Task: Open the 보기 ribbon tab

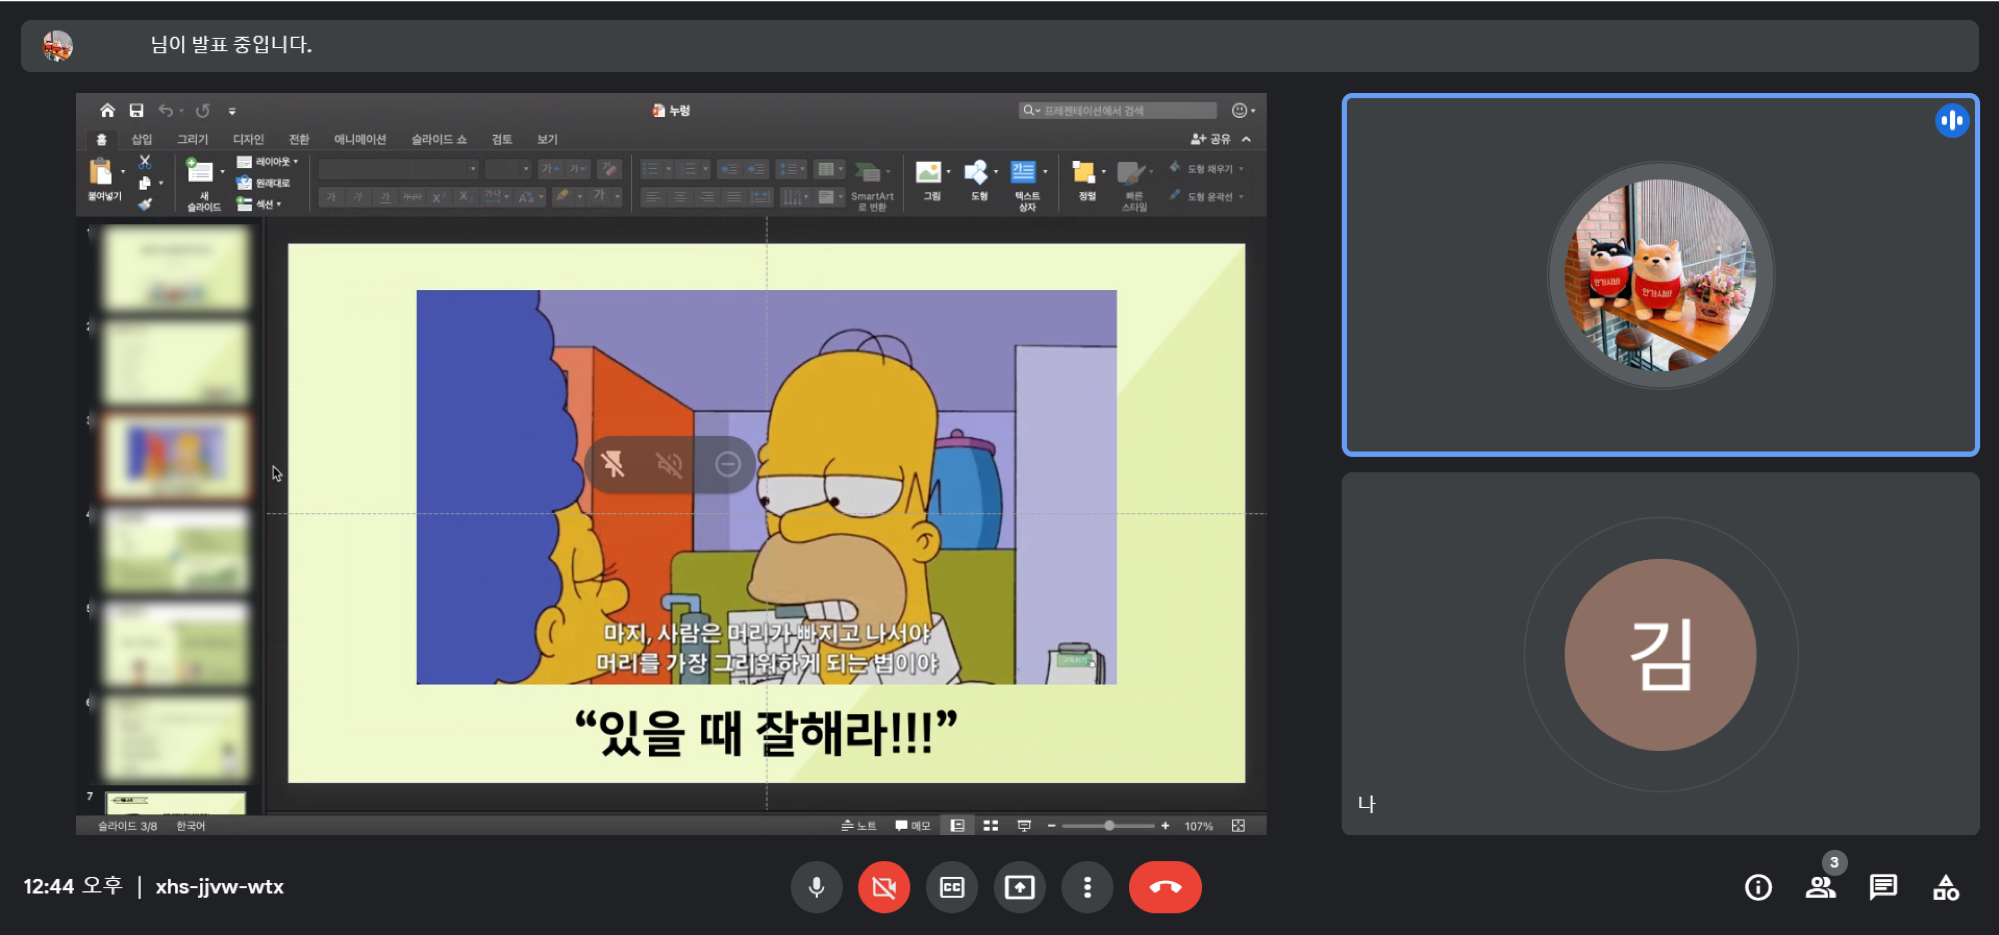Action: click(547, 139)
